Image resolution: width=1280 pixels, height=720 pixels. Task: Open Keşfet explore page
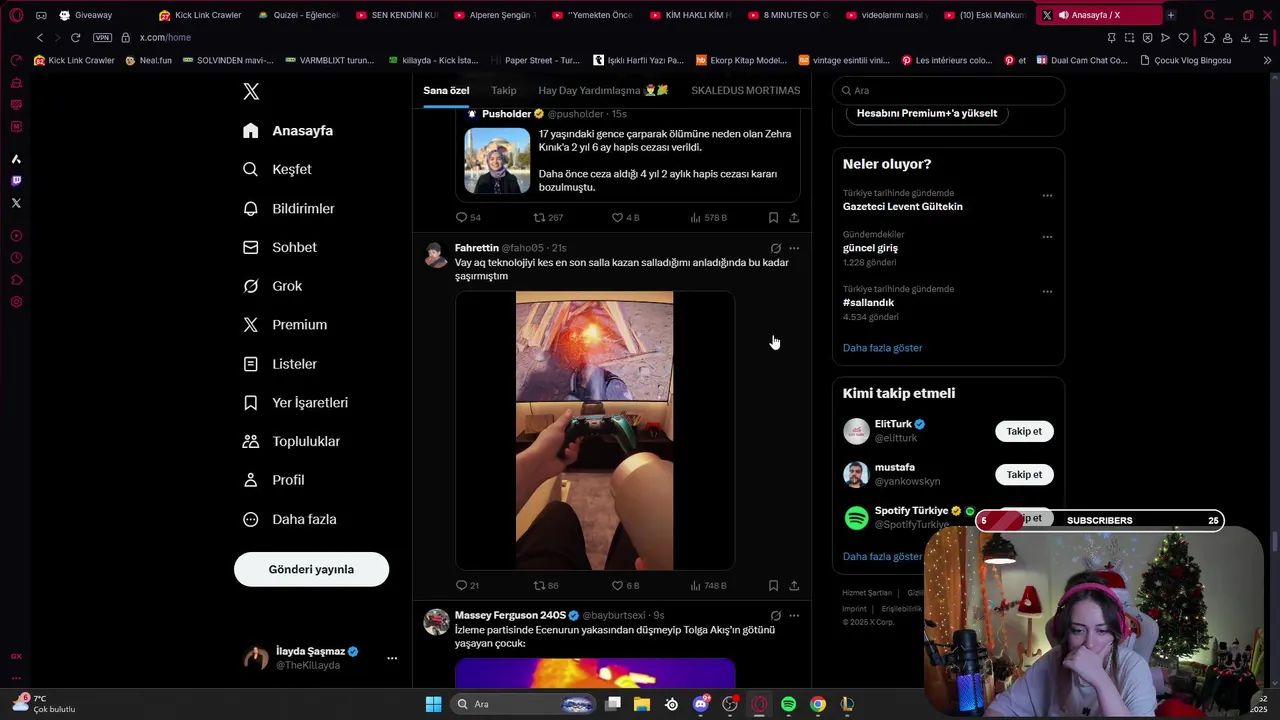pyautogui.click(x=278, y=169)
